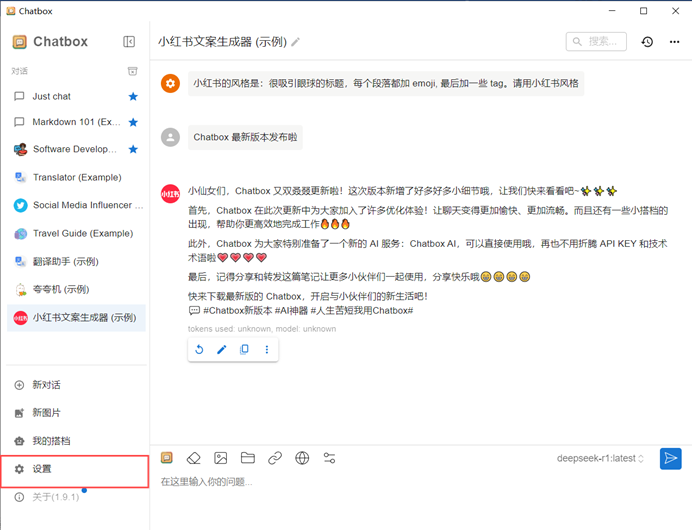Attach a file via folder icon

coord(248,458)
